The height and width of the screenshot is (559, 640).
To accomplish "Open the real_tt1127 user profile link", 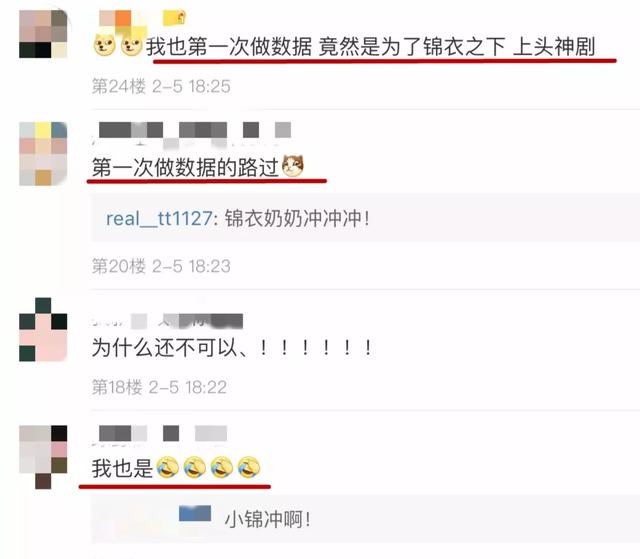I will point(159,218).
